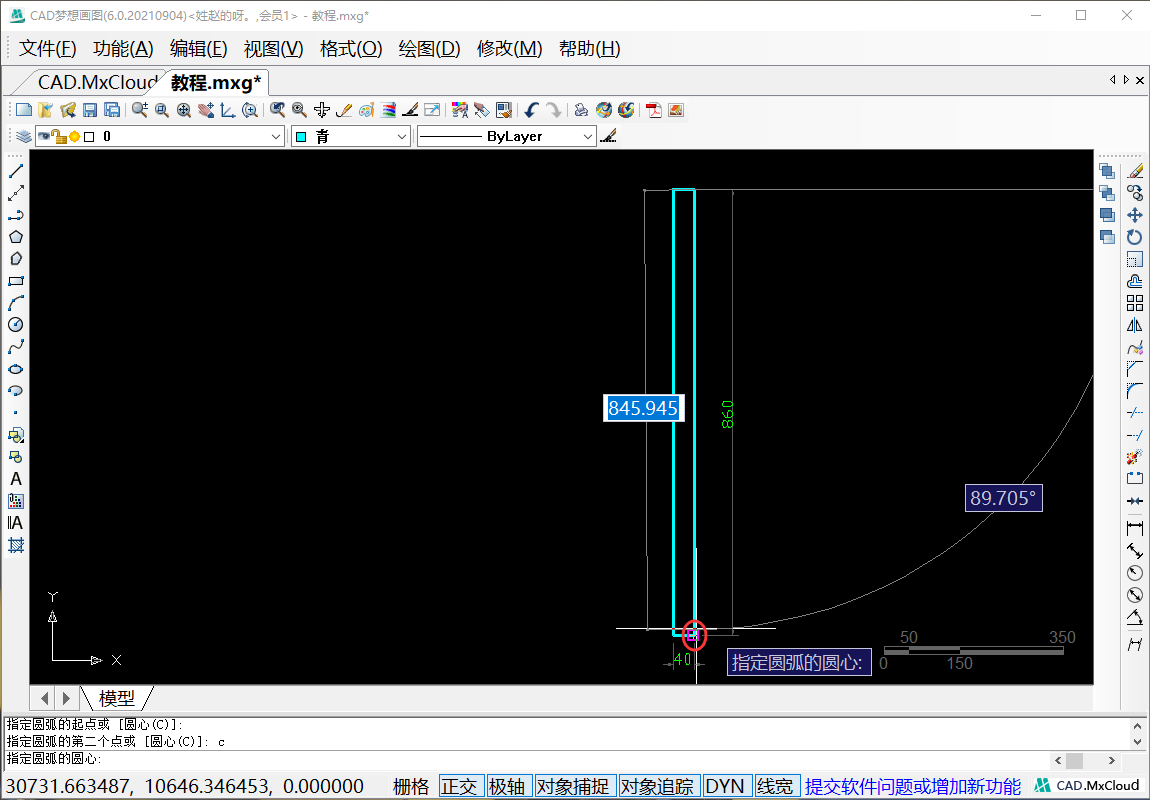
Task: Click the Export to PDF icon
Action: 653,110
